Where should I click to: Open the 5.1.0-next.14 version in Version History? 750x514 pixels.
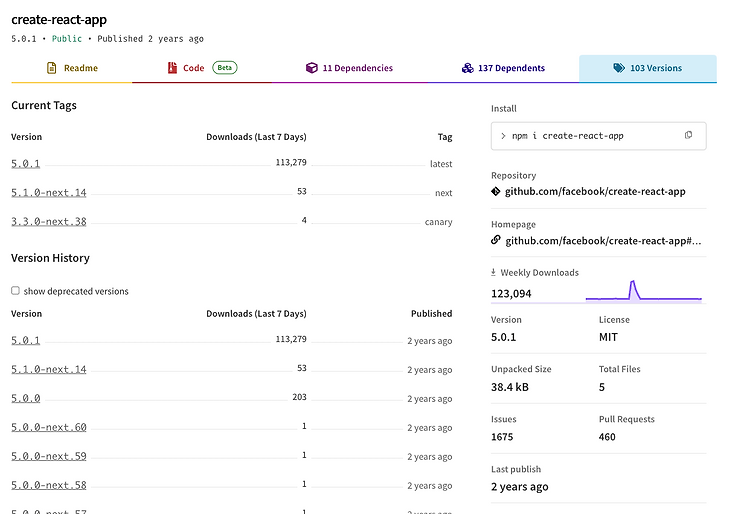(x=49, y=370)
